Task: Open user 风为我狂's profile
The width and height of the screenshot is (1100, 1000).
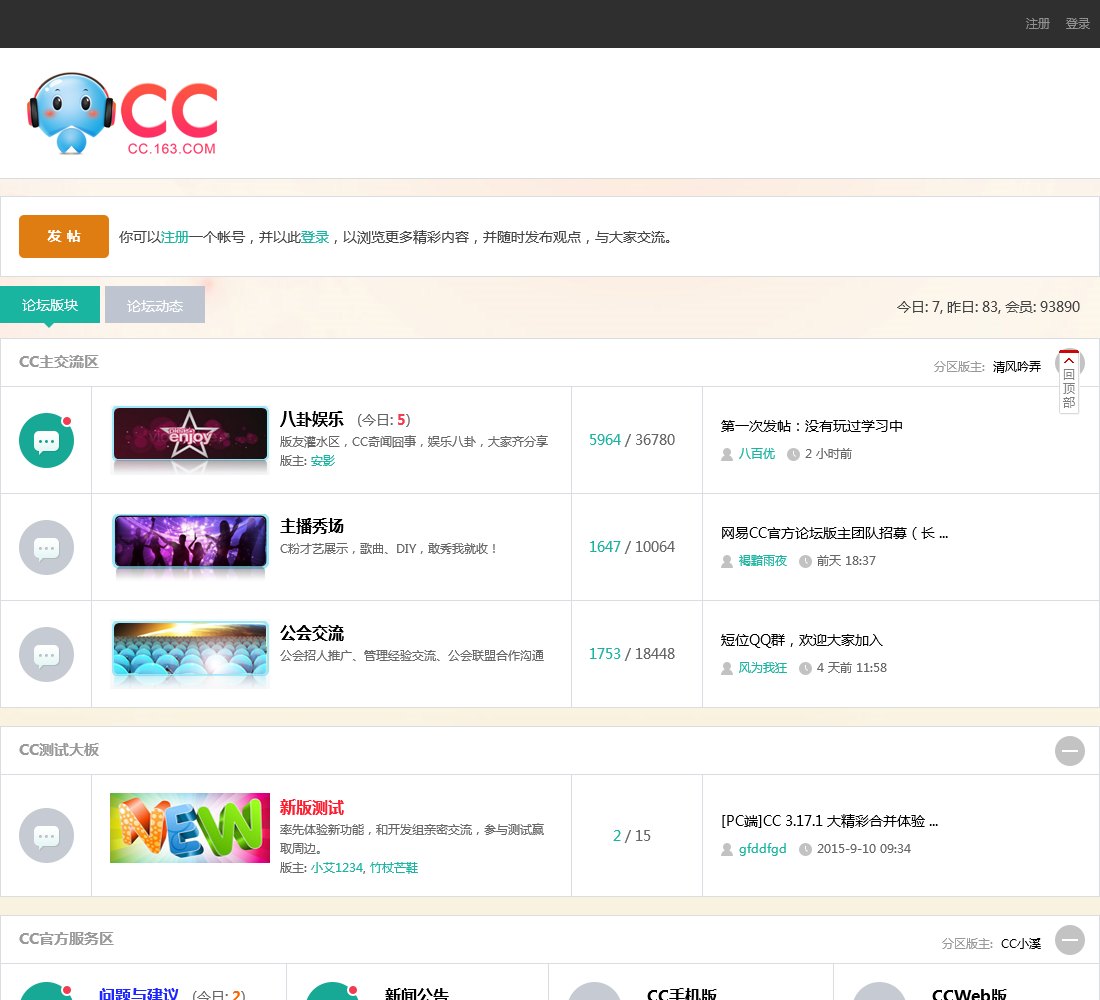Action: 763,668
